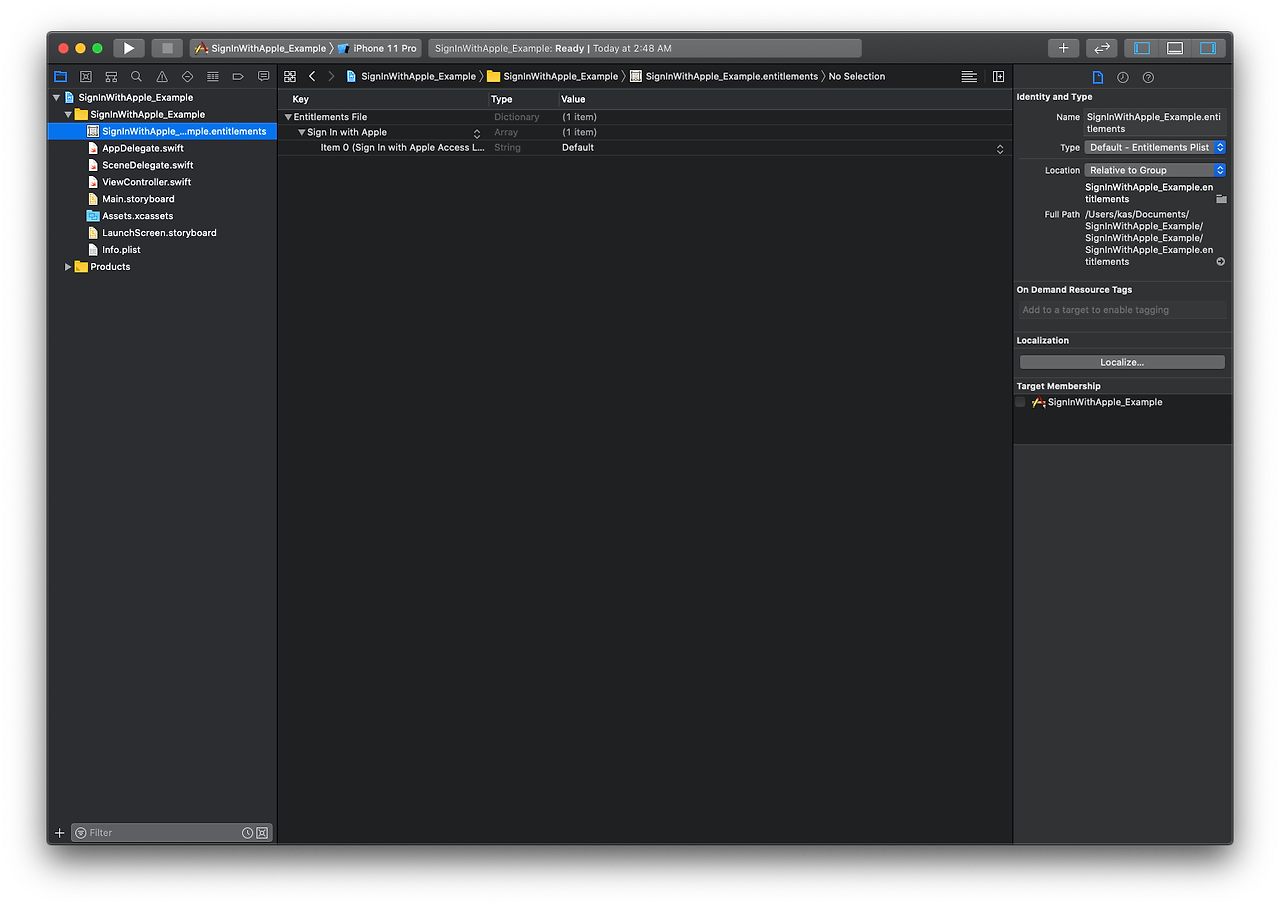
Task: Open the Type dropdown Default - Entitlements Plist
Action: 1155,148
